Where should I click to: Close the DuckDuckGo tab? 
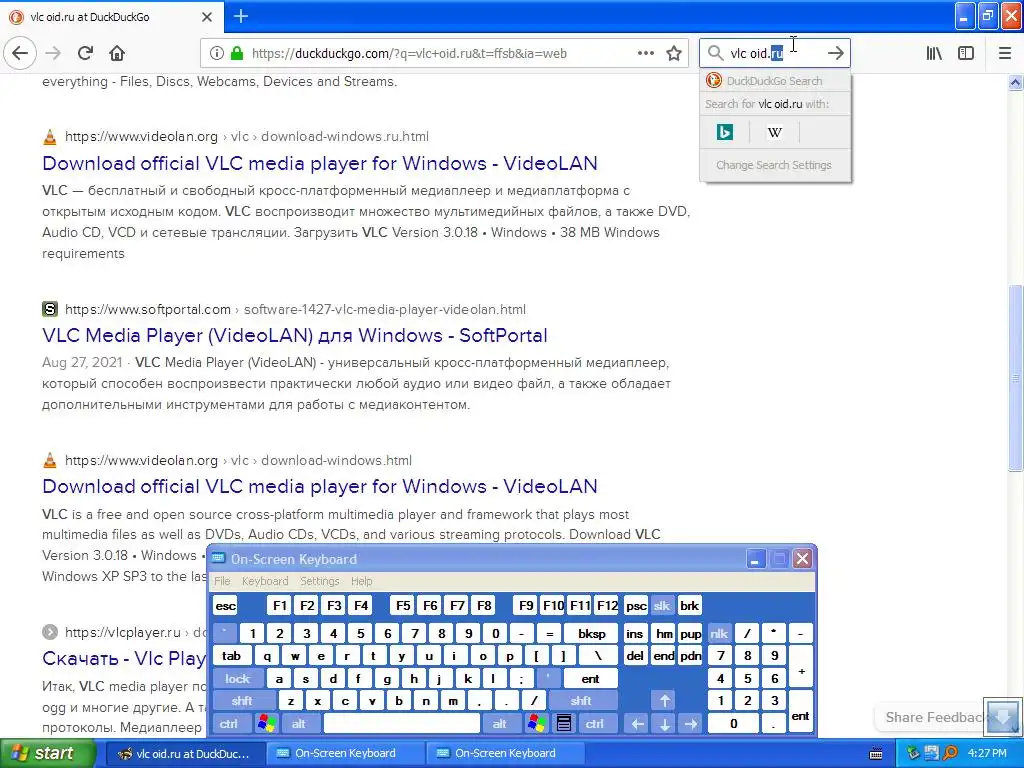(x=206, y=17)
